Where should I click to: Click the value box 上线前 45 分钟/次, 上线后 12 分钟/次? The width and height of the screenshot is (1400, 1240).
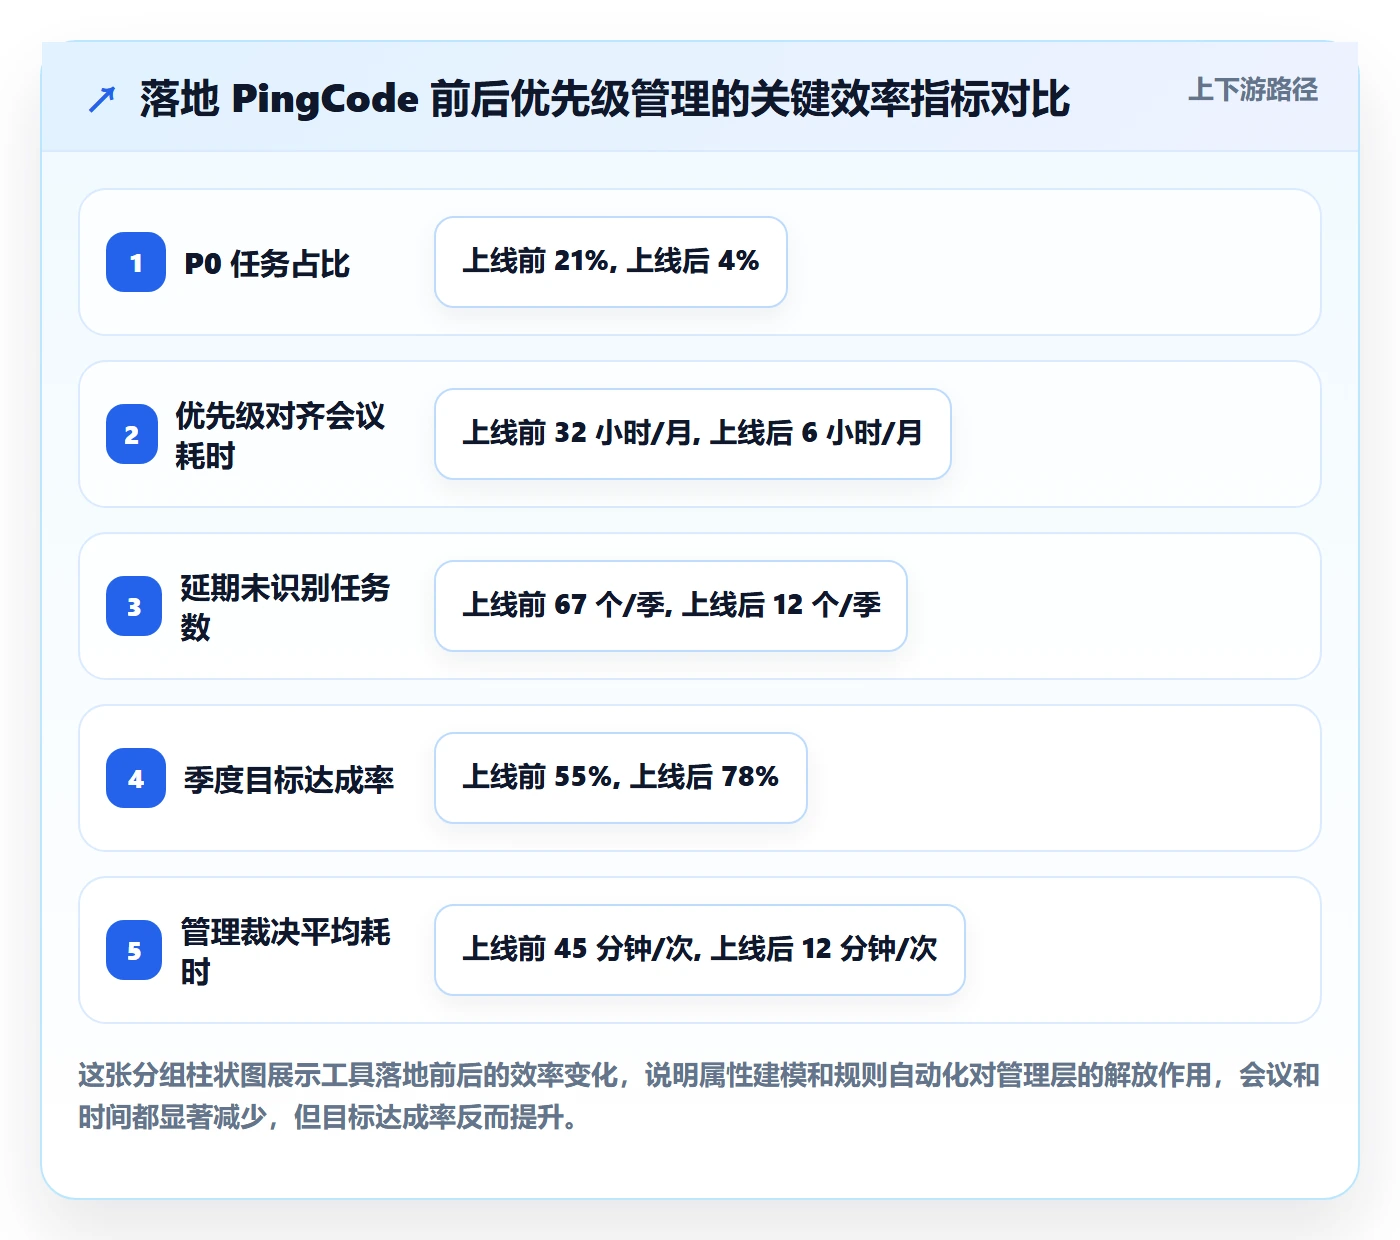click(x=700, y=950)
